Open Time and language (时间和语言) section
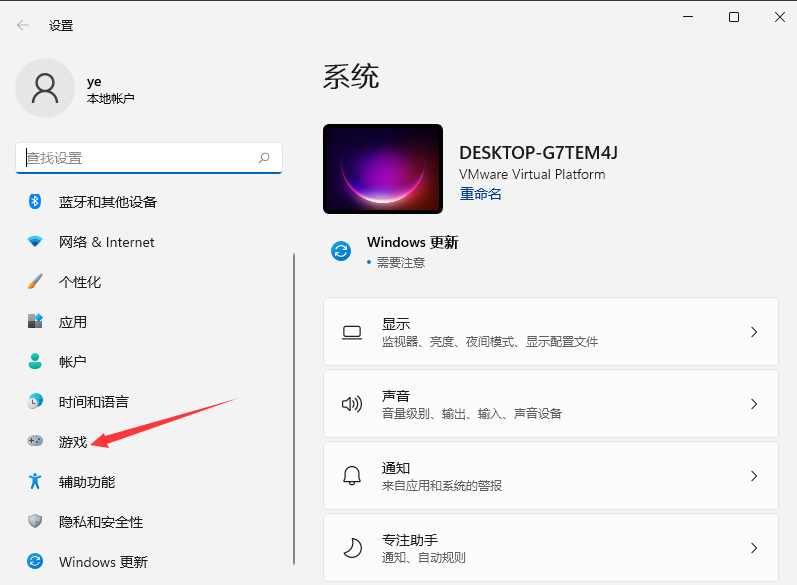 [x=93, y=402]
